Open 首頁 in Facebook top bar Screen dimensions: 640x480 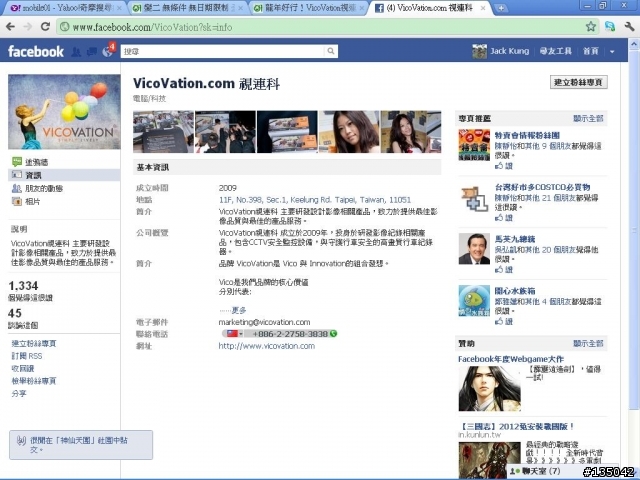pyautogui.click(x=591, y=51)
